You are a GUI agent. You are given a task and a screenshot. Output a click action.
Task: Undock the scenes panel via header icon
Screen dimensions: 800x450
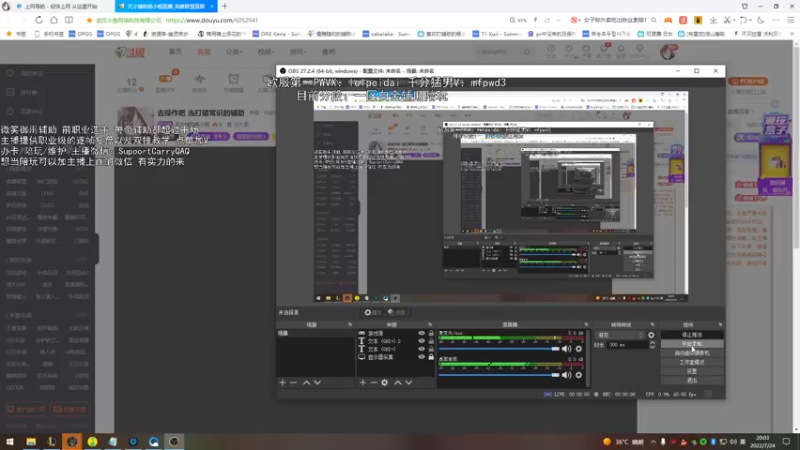(x=350, y=324)
